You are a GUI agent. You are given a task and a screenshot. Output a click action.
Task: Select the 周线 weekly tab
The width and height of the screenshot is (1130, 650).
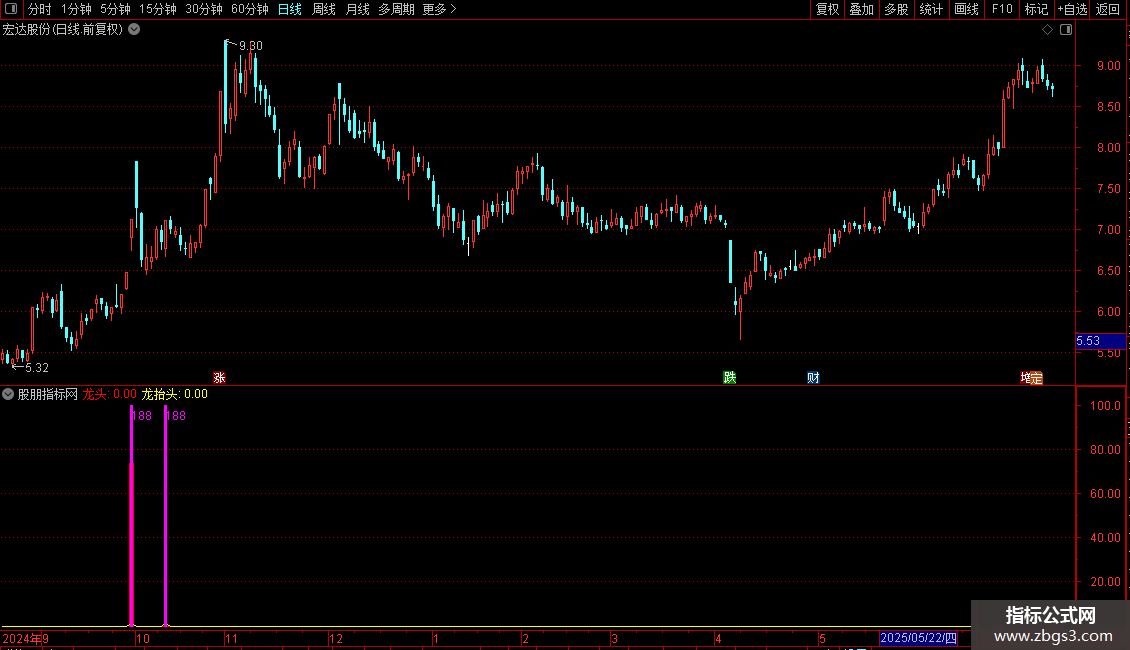(324, 9)
